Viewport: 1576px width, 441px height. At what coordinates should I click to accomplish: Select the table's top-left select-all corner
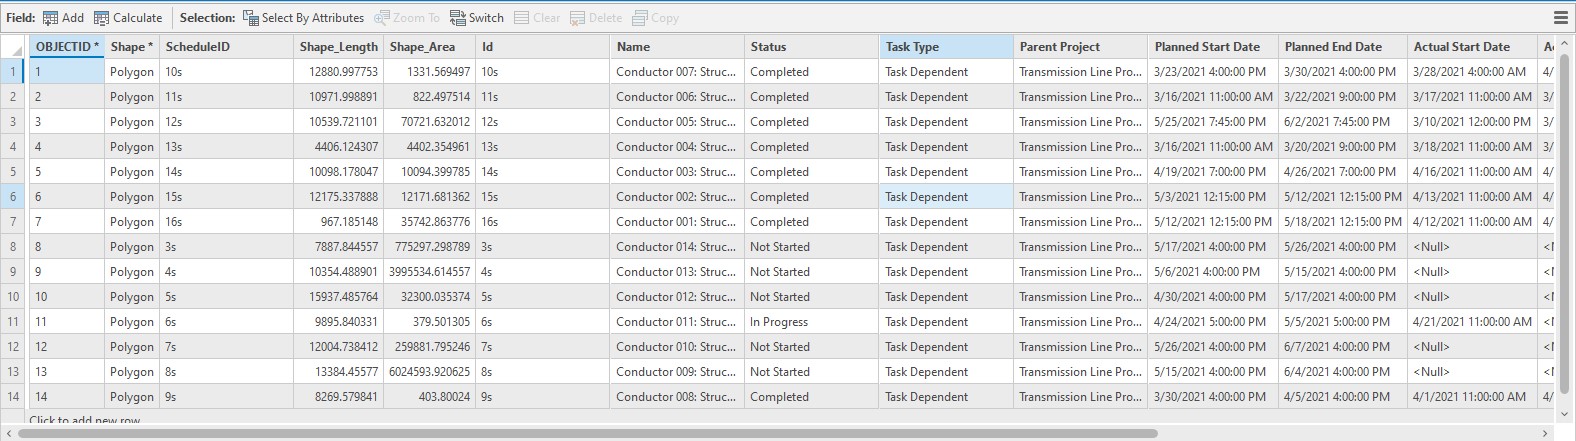coord(13,47)
